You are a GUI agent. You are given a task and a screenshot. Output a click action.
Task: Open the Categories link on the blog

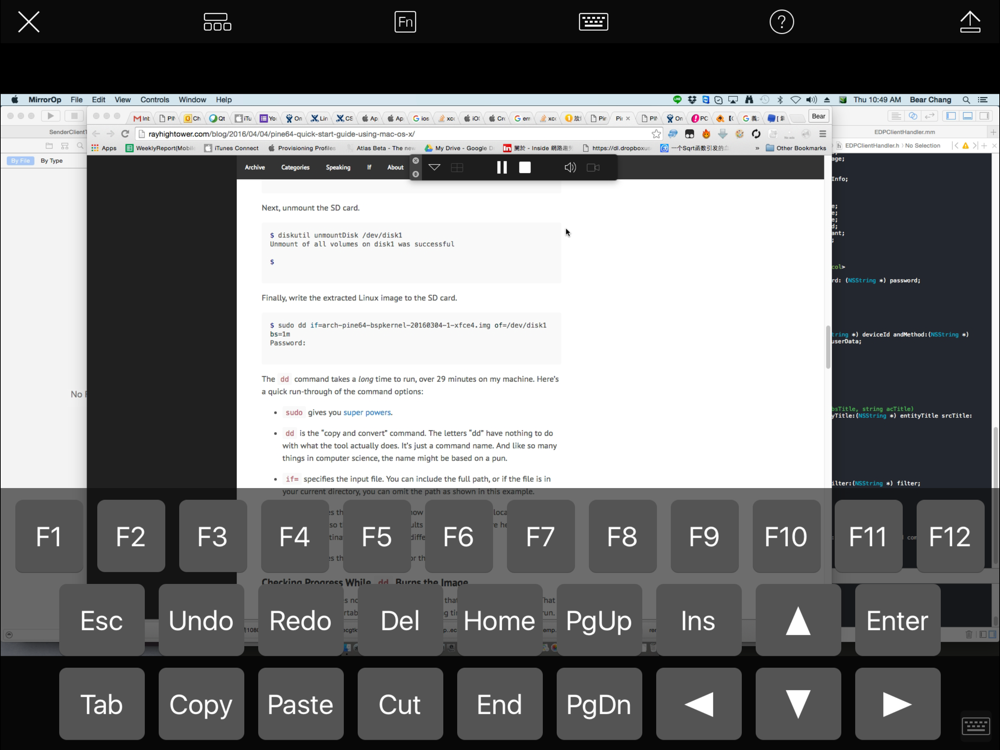[x=295, y=167]
